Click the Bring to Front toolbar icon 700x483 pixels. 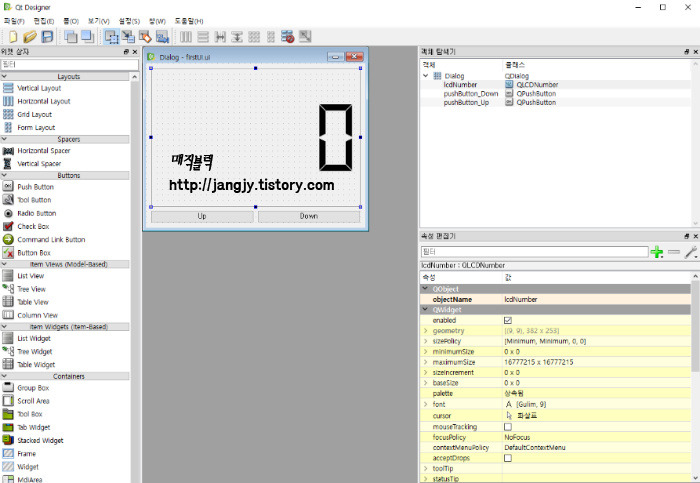coord(87,37)
